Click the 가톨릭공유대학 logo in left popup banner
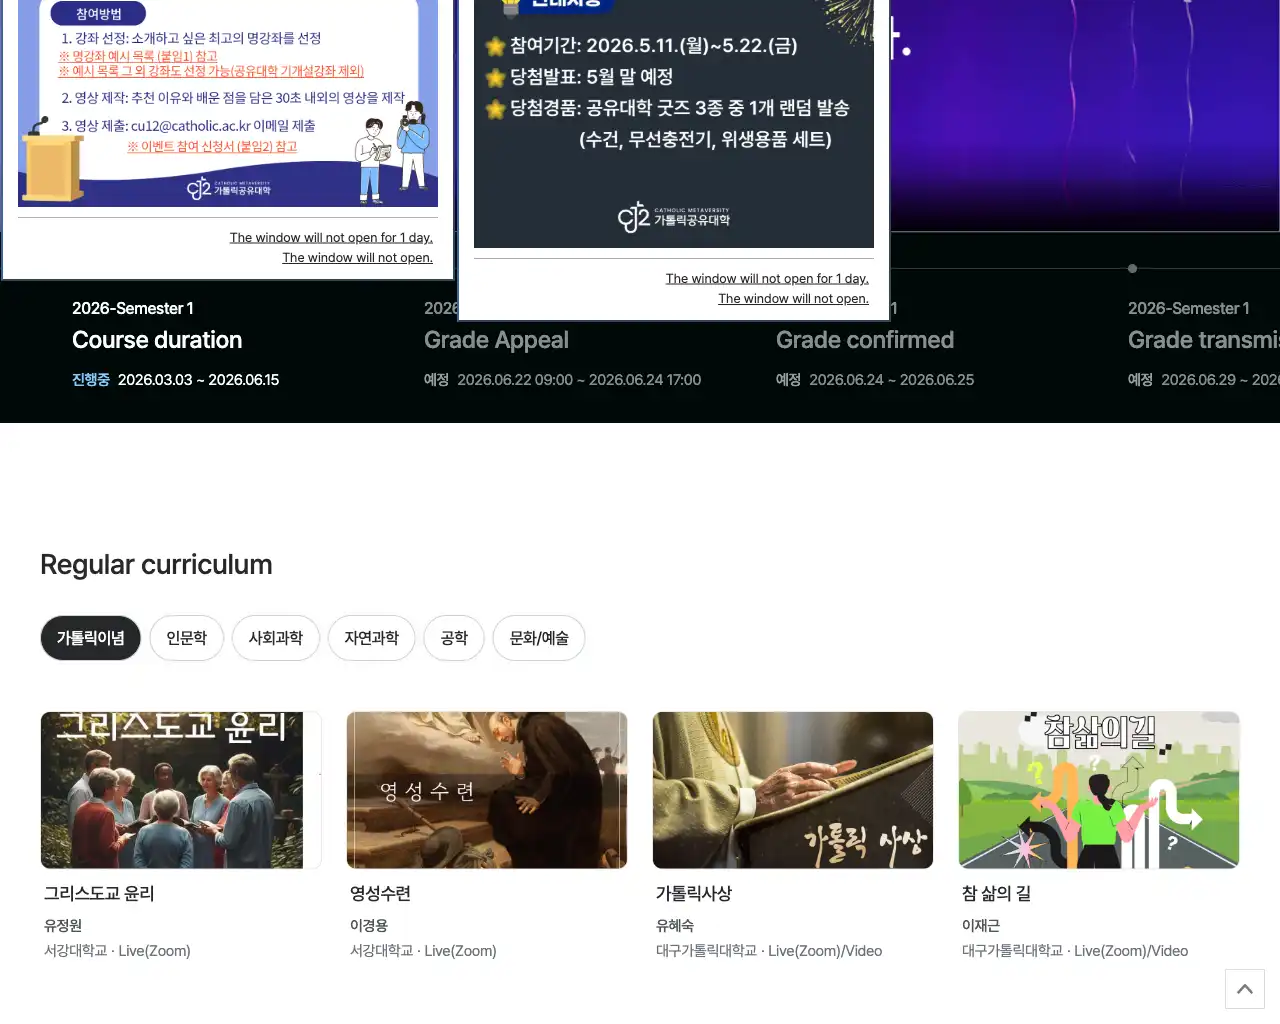The height and width of the screenshot is (1024, 1280). [229, 188]
